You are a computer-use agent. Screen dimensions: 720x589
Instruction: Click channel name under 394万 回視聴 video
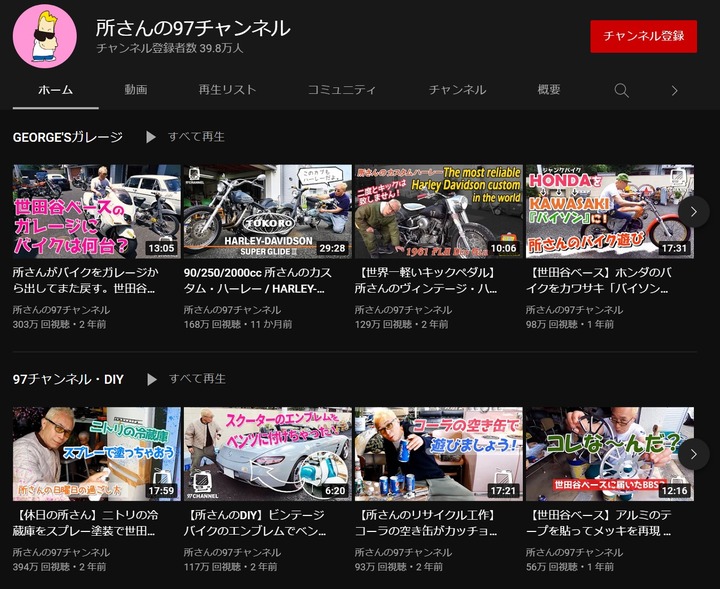(62, 552)
